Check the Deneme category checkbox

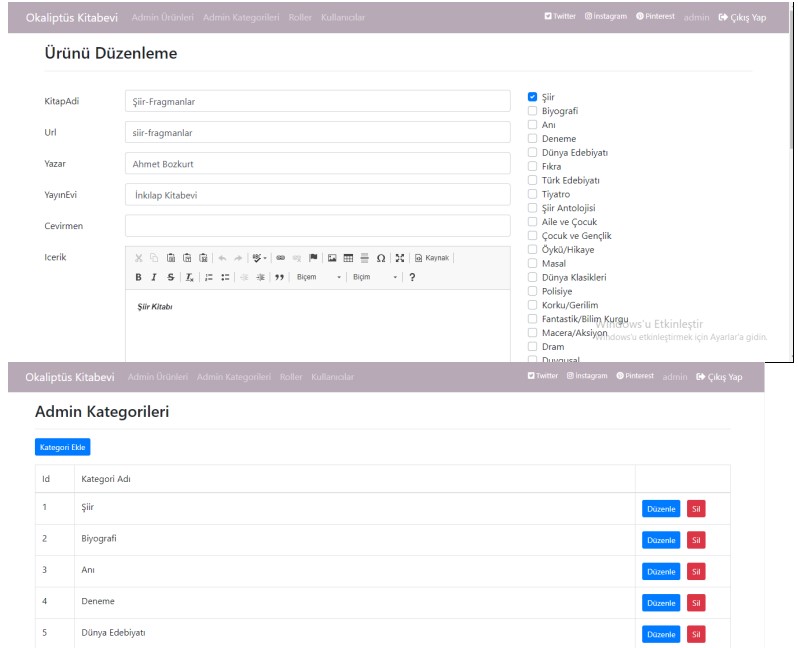pyautogui.click(x=532, y=138)
